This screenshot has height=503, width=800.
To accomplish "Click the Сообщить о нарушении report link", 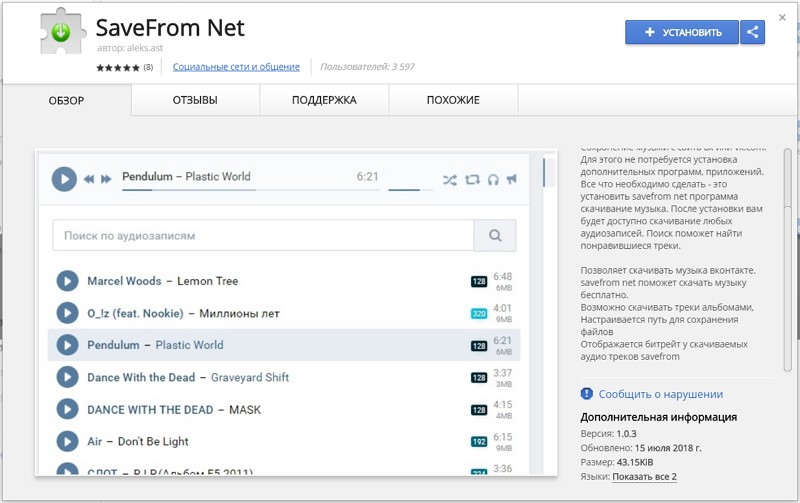I will tap(661, 394).
